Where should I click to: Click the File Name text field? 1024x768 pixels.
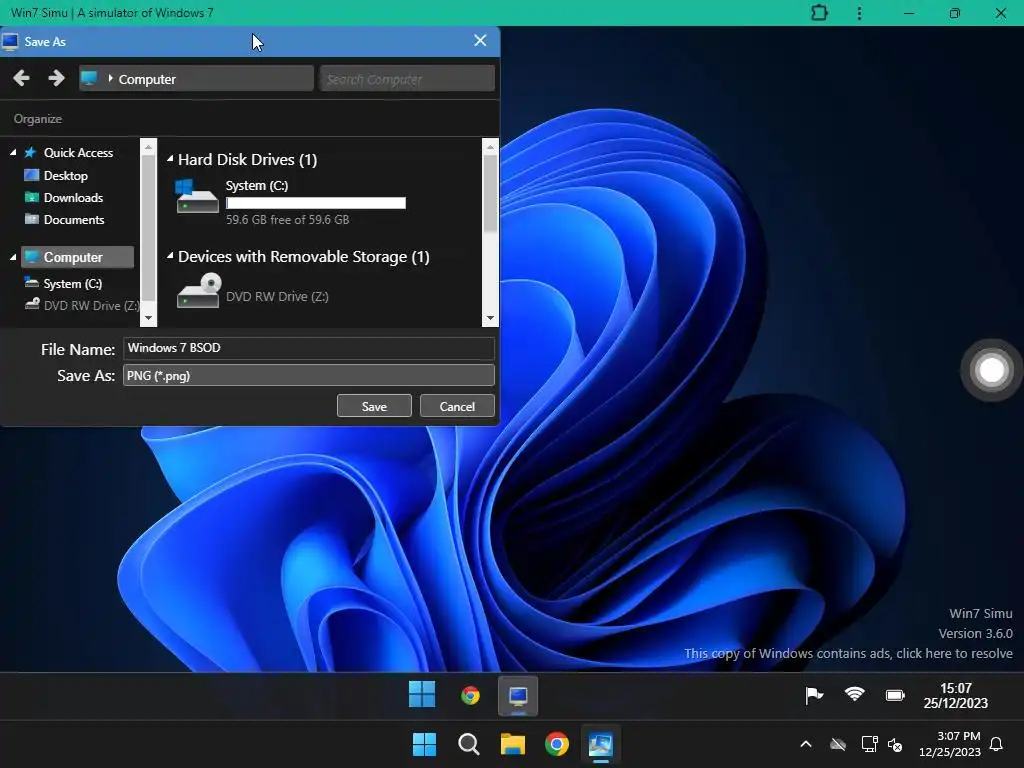(x=308, y=347)
